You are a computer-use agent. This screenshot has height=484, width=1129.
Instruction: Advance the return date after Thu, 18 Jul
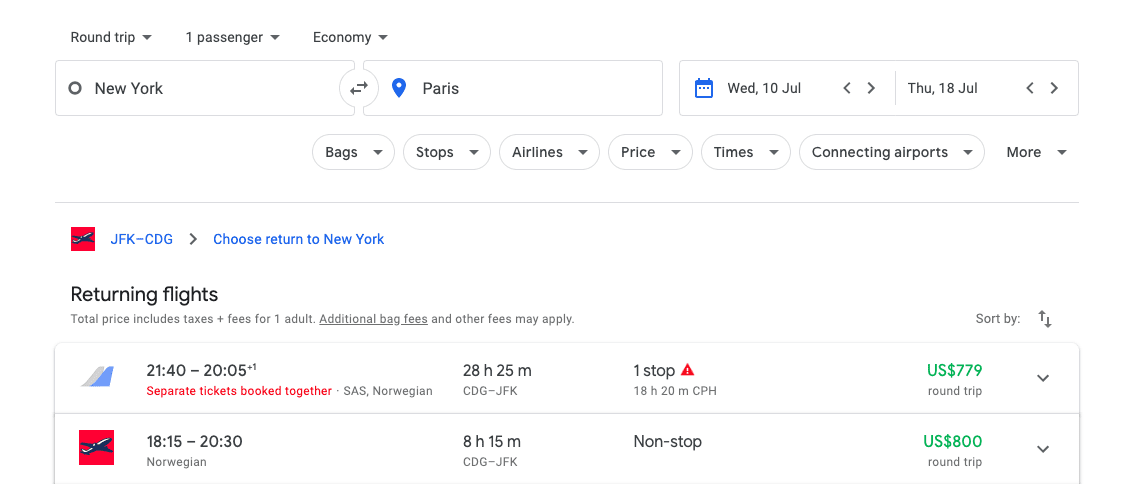1054,88
